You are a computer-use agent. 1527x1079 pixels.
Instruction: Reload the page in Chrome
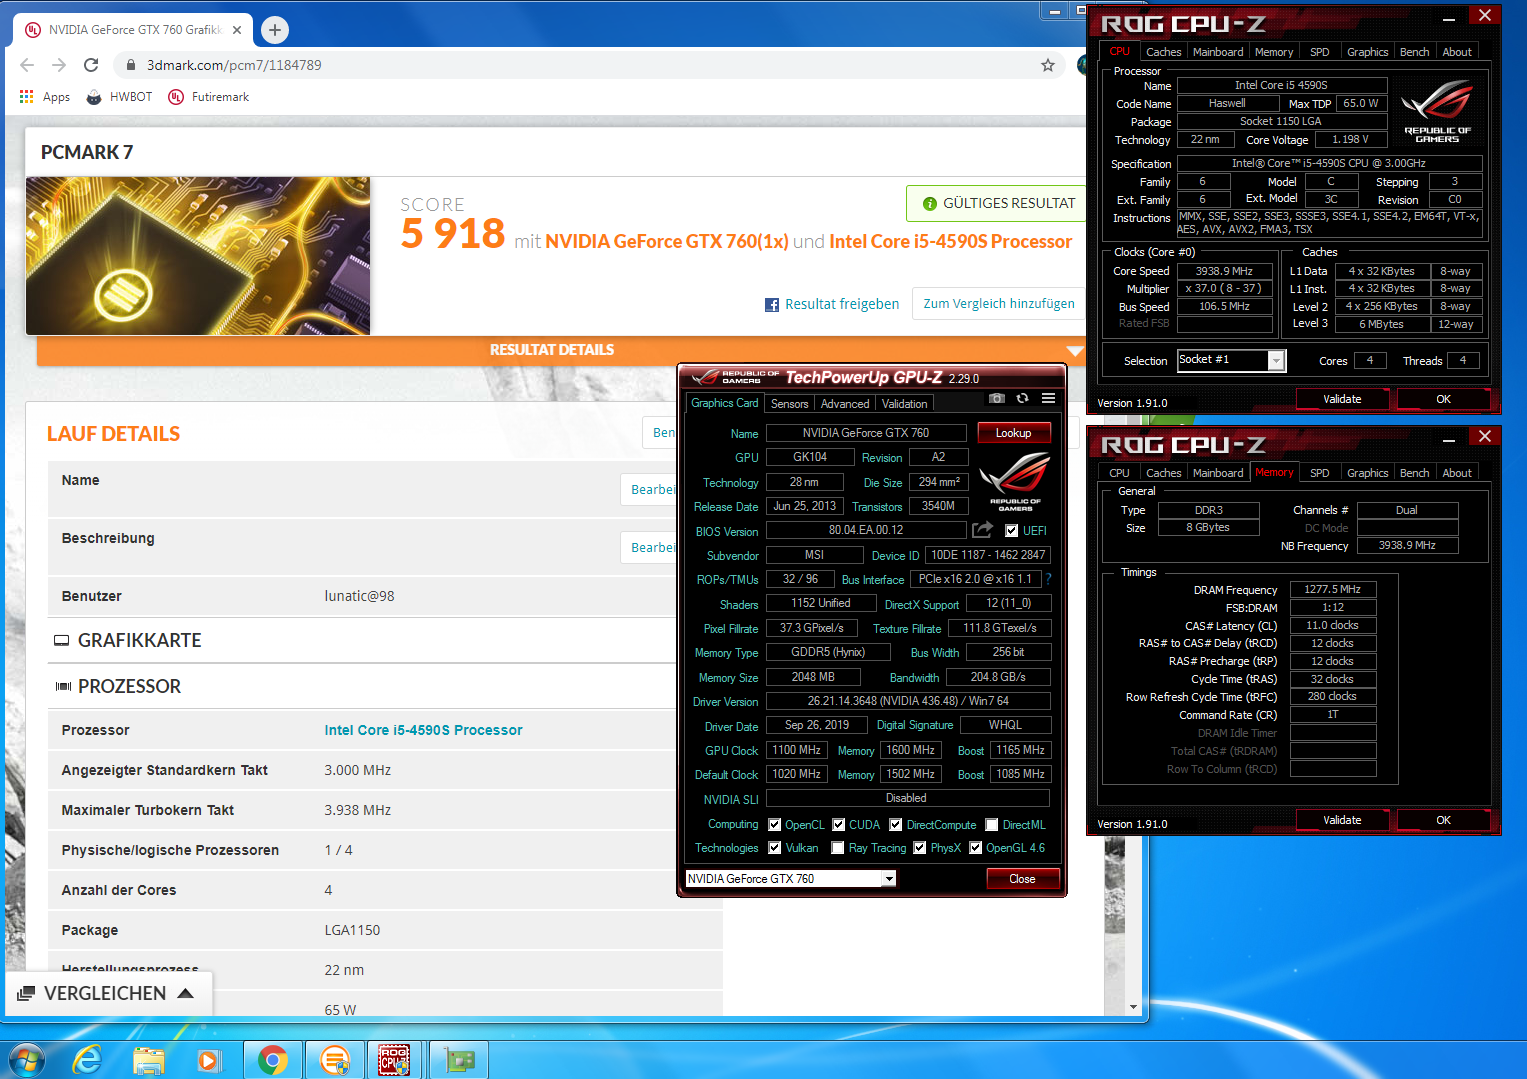tap(91, 65)
